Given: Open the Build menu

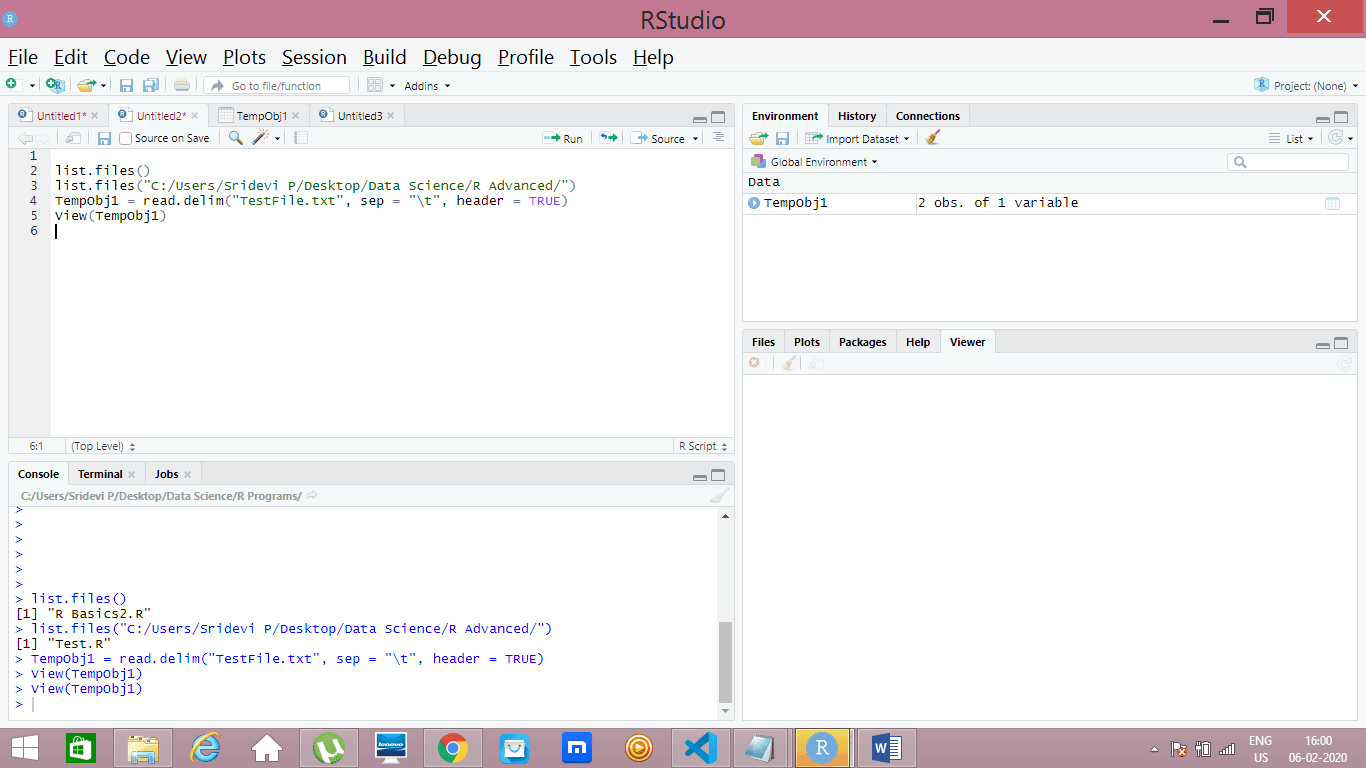Looking at the screenshot, I should (x=385, y=57).
